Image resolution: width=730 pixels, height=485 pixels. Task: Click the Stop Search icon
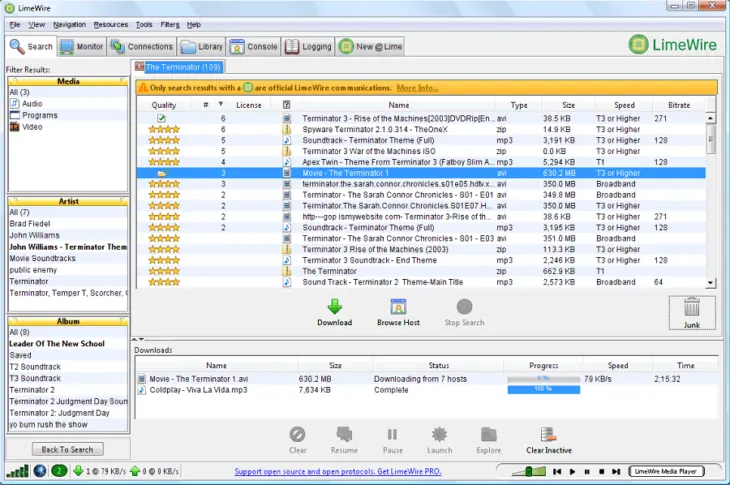point(464,306)
